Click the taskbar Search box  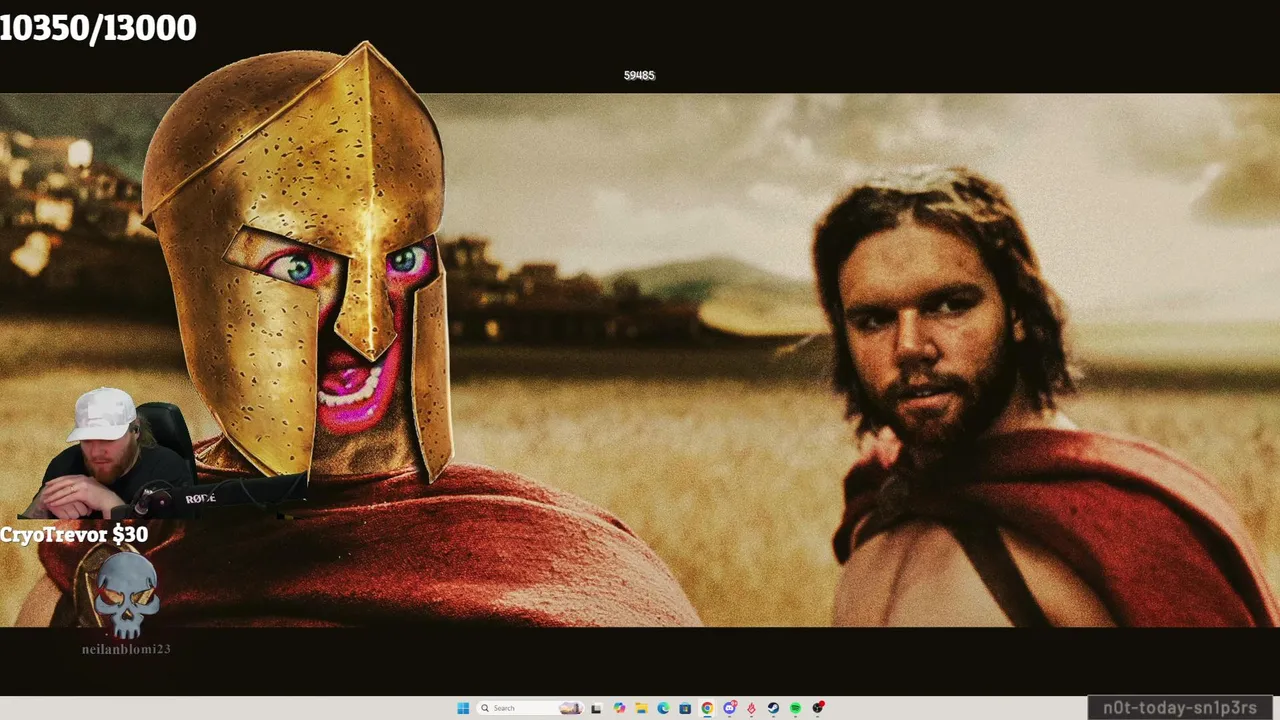point(531,708)
